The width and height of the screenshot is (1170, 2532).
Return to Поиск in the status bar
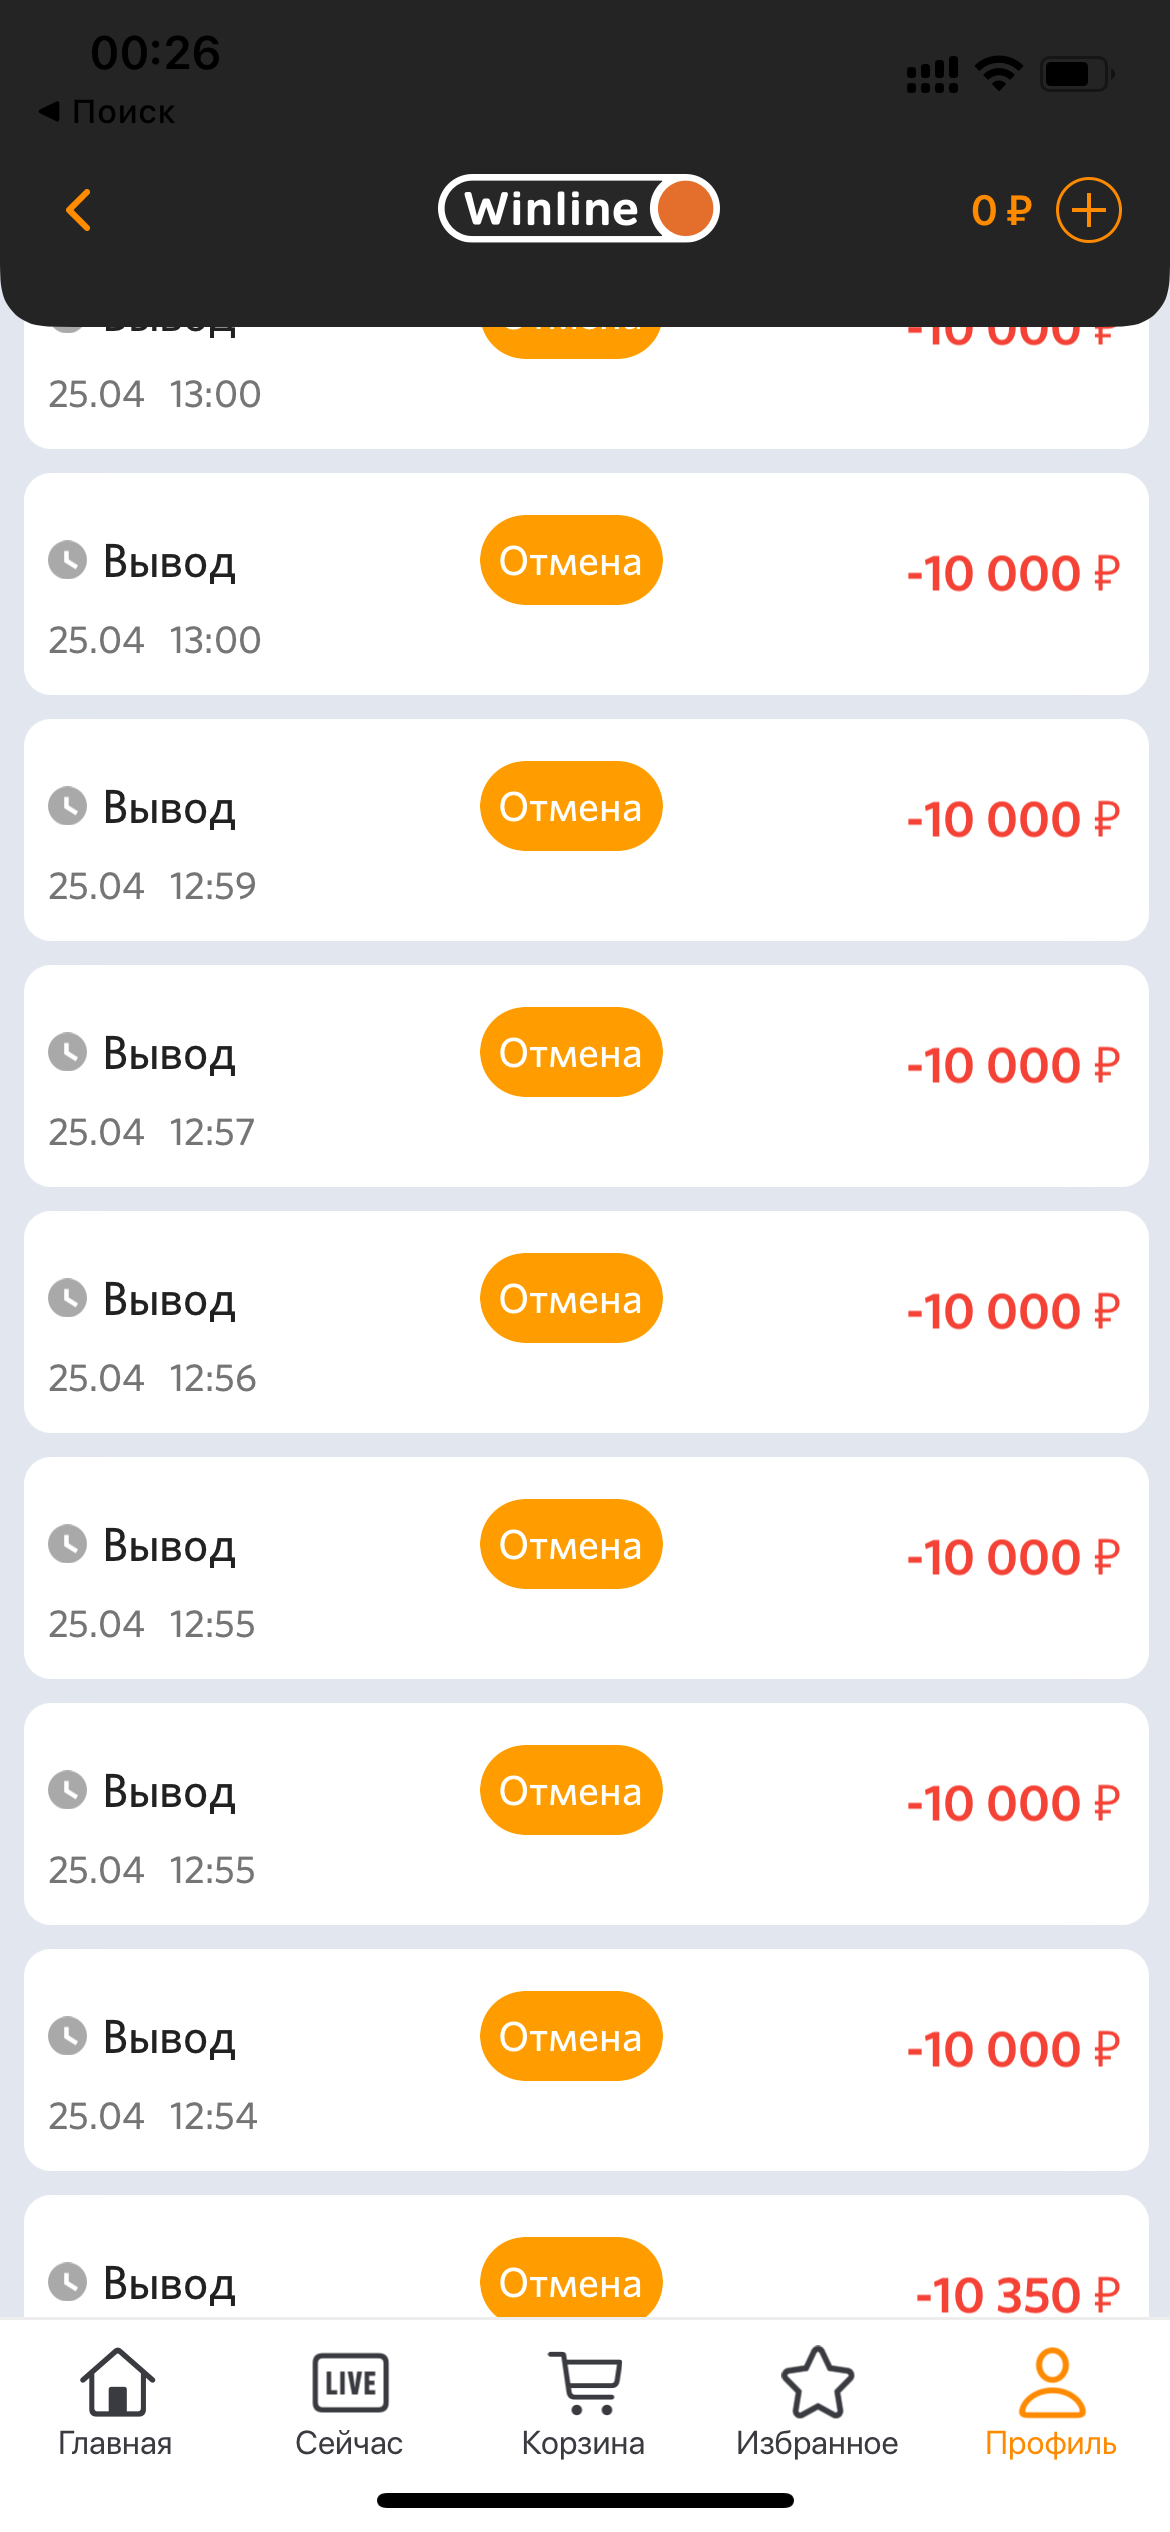108,112
